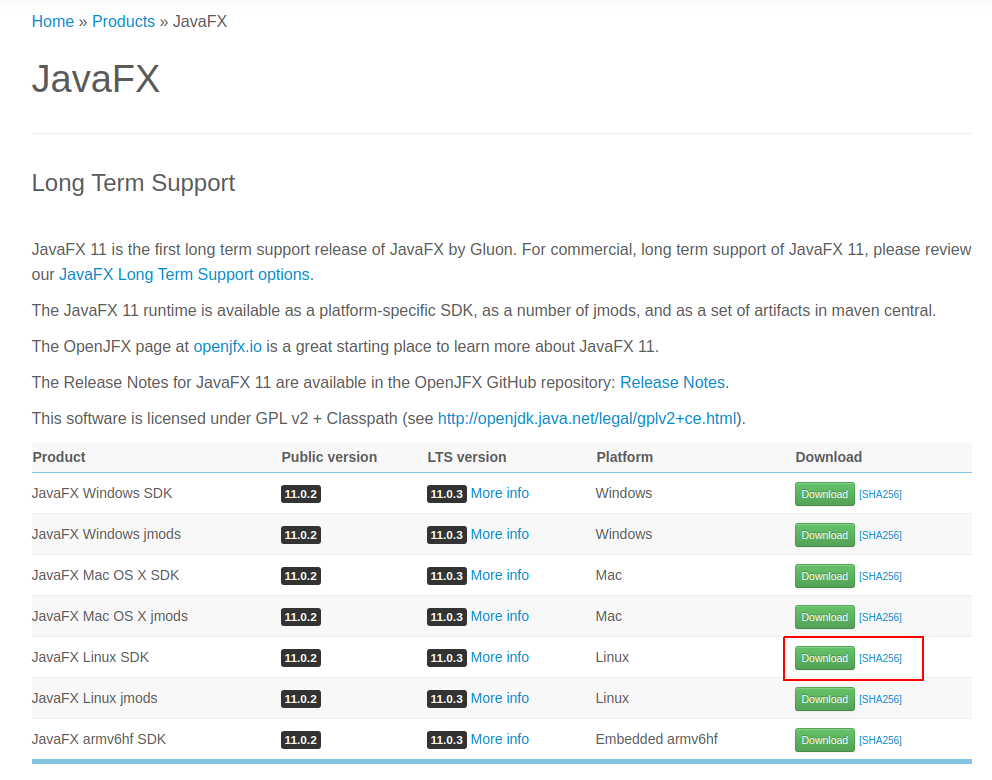Viewport: 992px width, 780px height.
Task: Click 11.0.3 badge in Mac OS X SDK row
Action: click(447, 576)
